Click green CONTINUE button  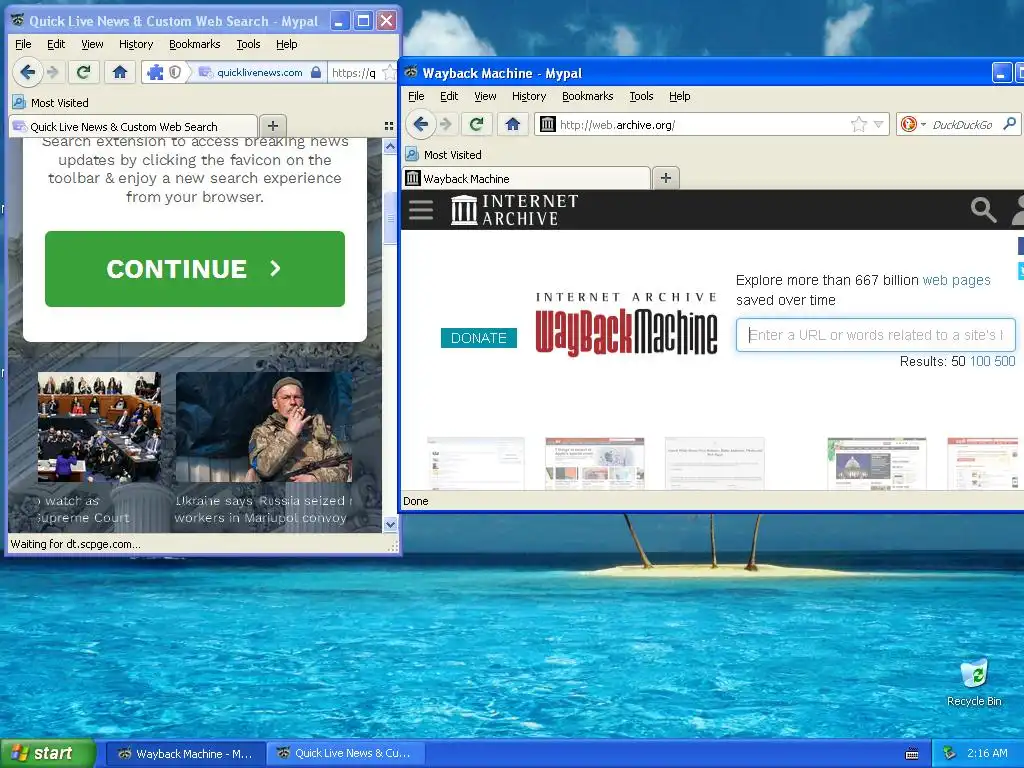195,268
